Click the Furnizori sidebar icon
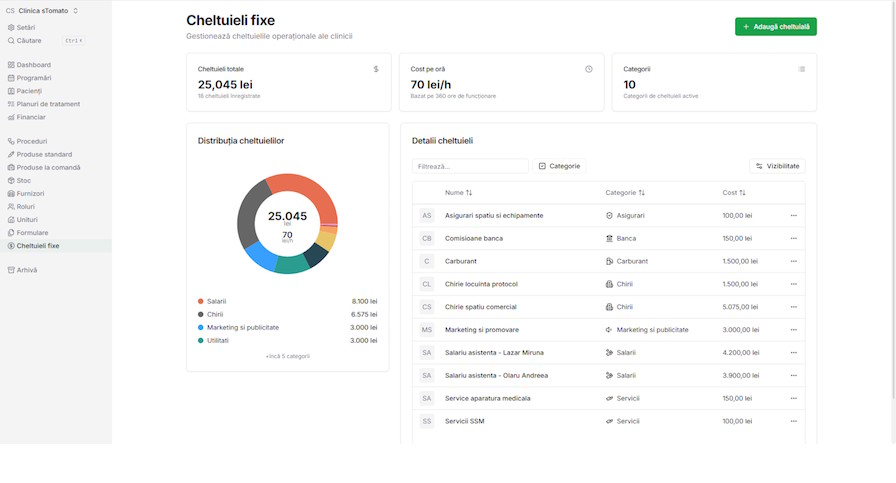The height and width of the screenshot is (483, 896). (x=11, y=194)
